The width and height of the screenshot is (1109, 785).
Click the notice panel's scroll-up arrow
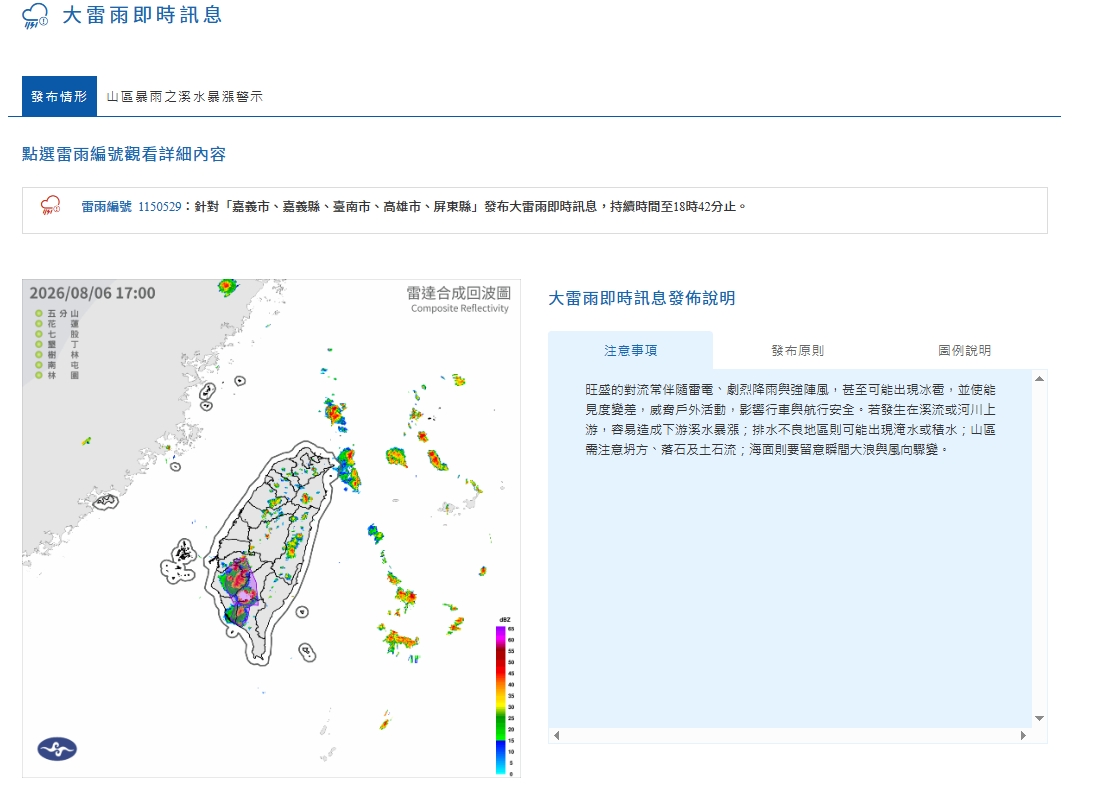[1039, 379]
